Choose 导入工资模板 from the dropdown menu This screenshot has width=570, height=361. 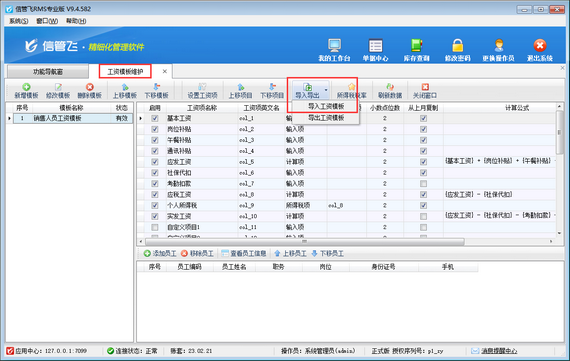(326, 106)
